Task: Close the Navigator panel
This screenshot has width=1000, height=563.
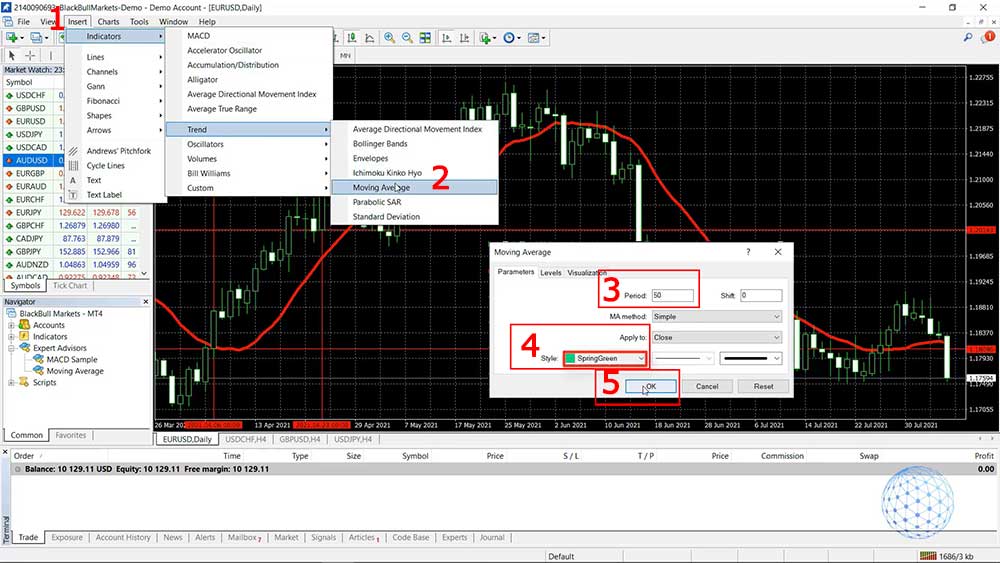Action: (x=145, y=302)
